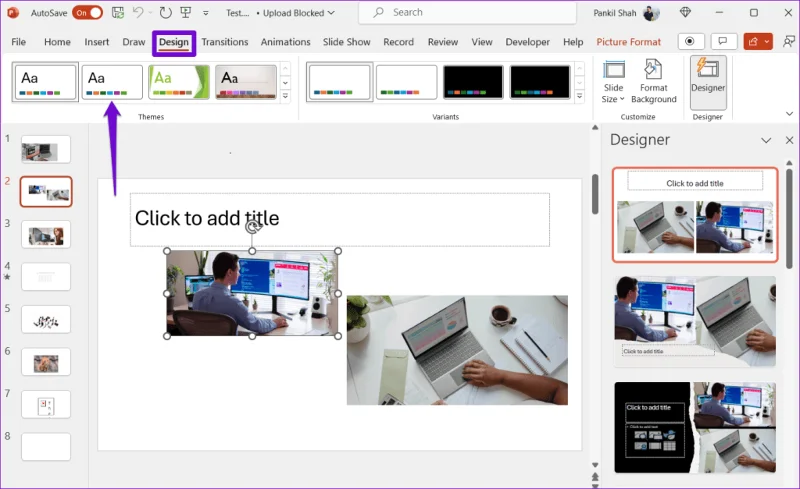Click the Save icon in title bar
This screenshot has height=489, width=800.
pyautogui.click(x=118, y=13)
